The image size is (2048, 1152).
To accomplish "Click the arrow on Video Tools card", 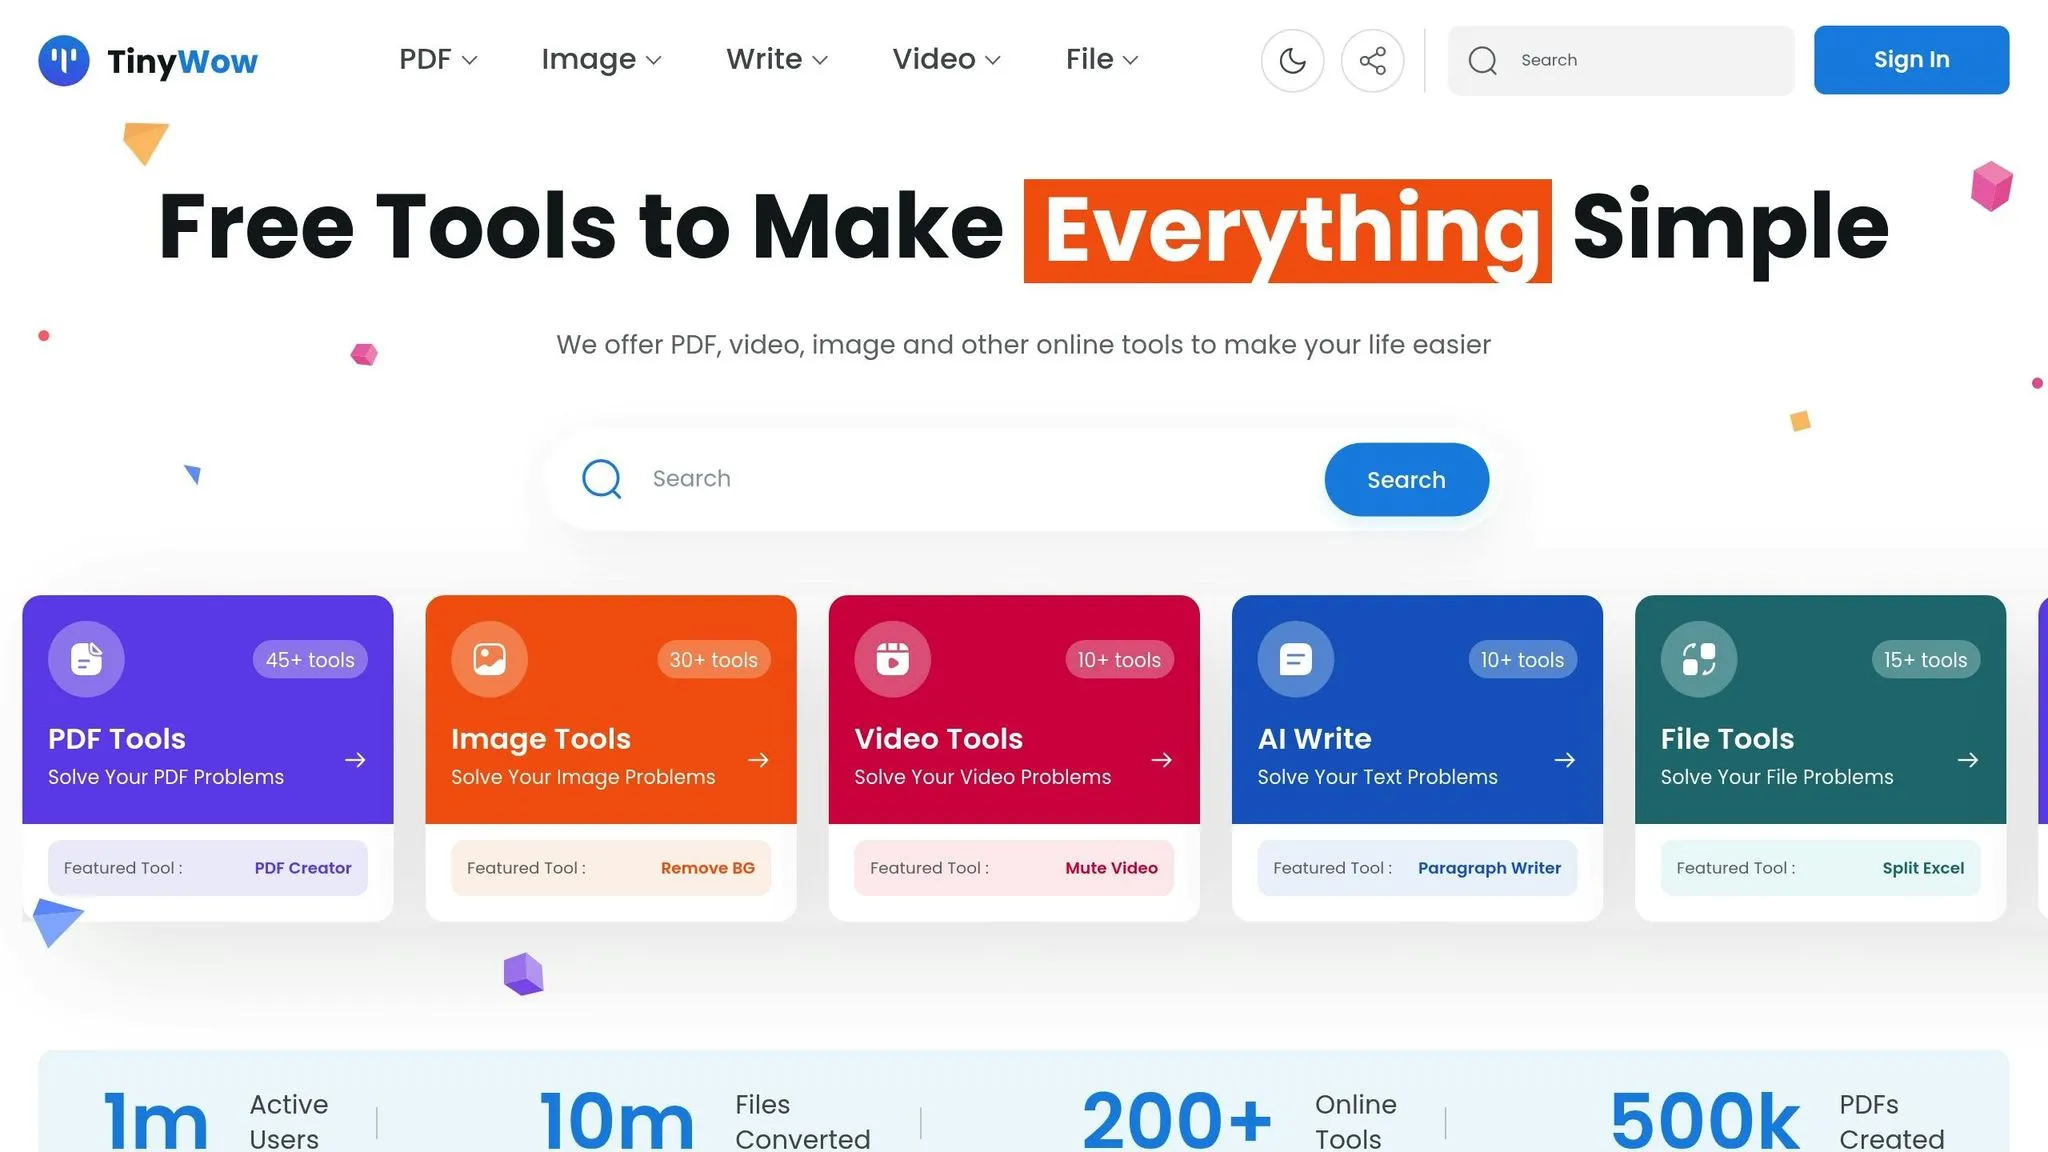I will [1161, 760].
